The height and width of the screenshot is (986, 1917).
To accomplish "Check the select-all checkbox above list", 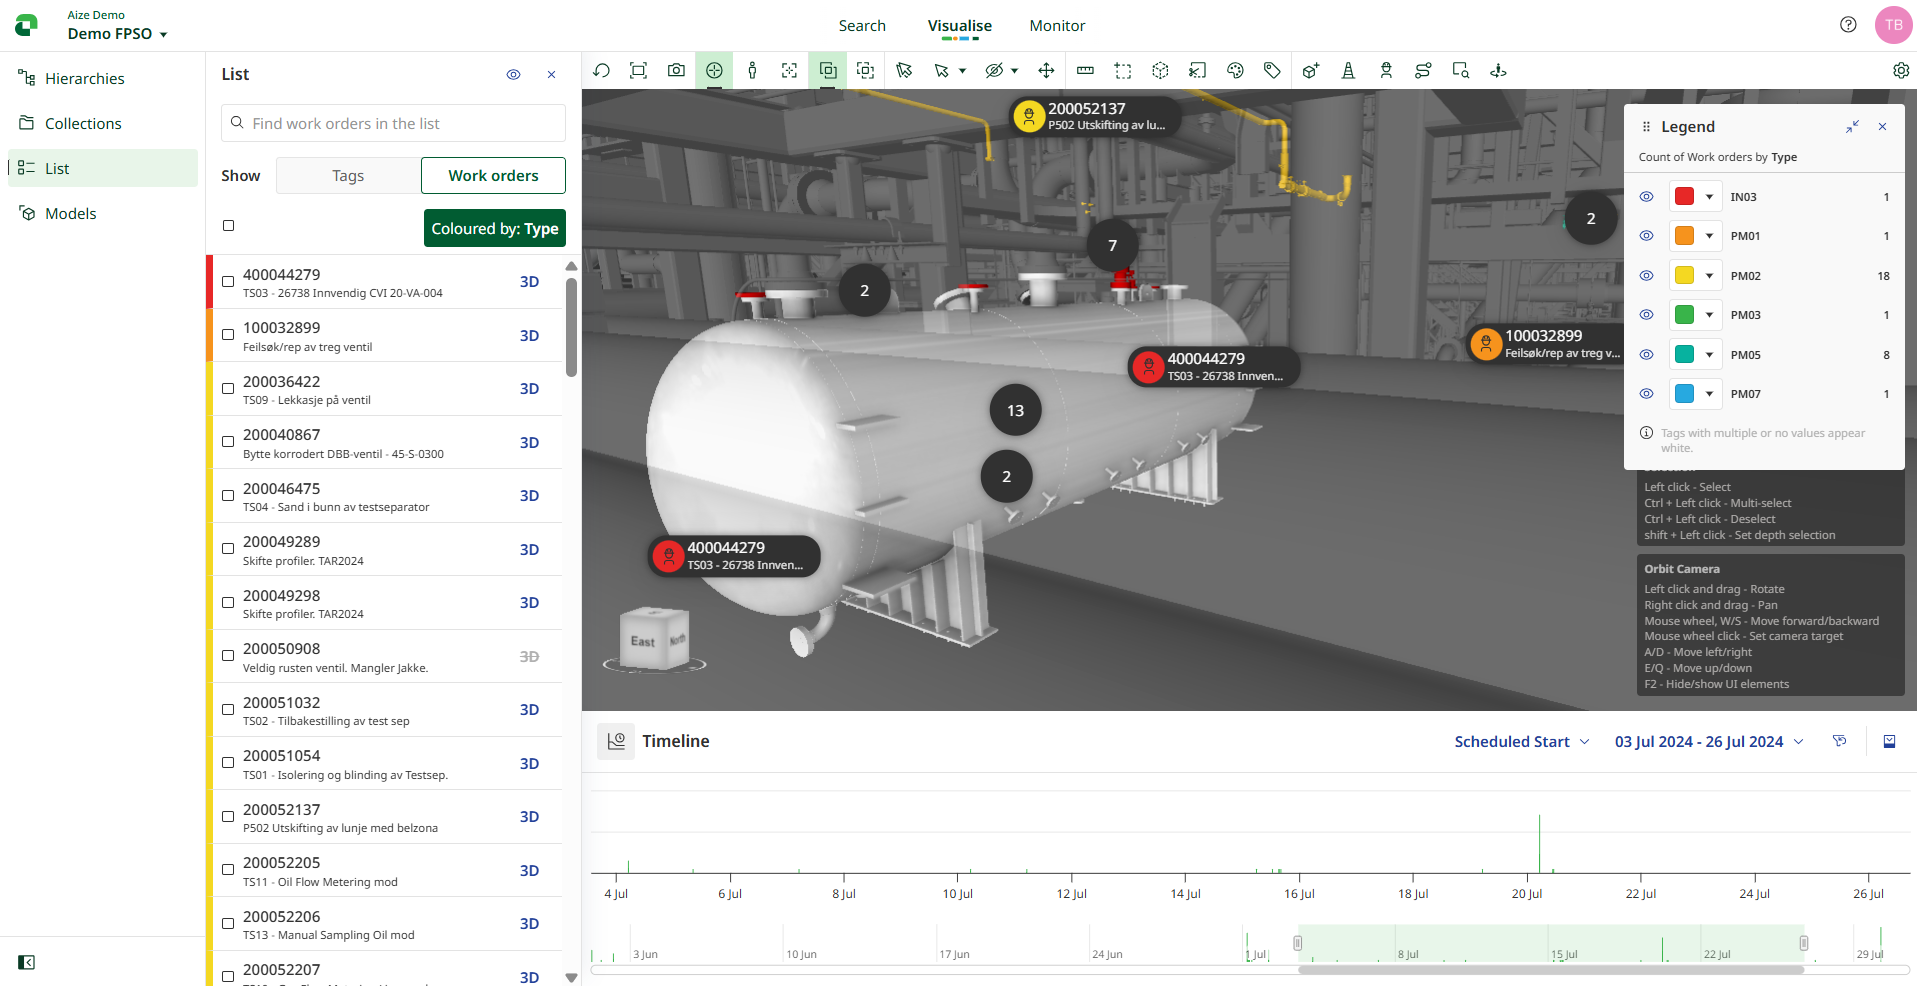I will (228, 226).
